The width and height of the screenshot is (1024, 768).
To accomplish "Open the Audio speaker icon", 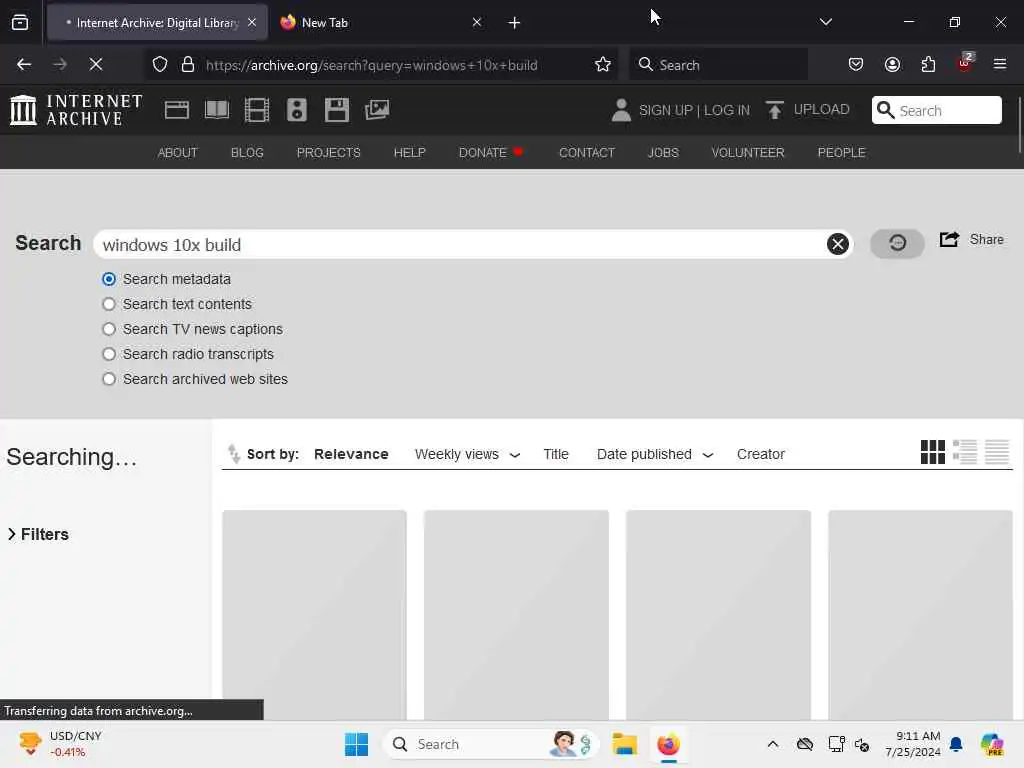I will point(296,110).
